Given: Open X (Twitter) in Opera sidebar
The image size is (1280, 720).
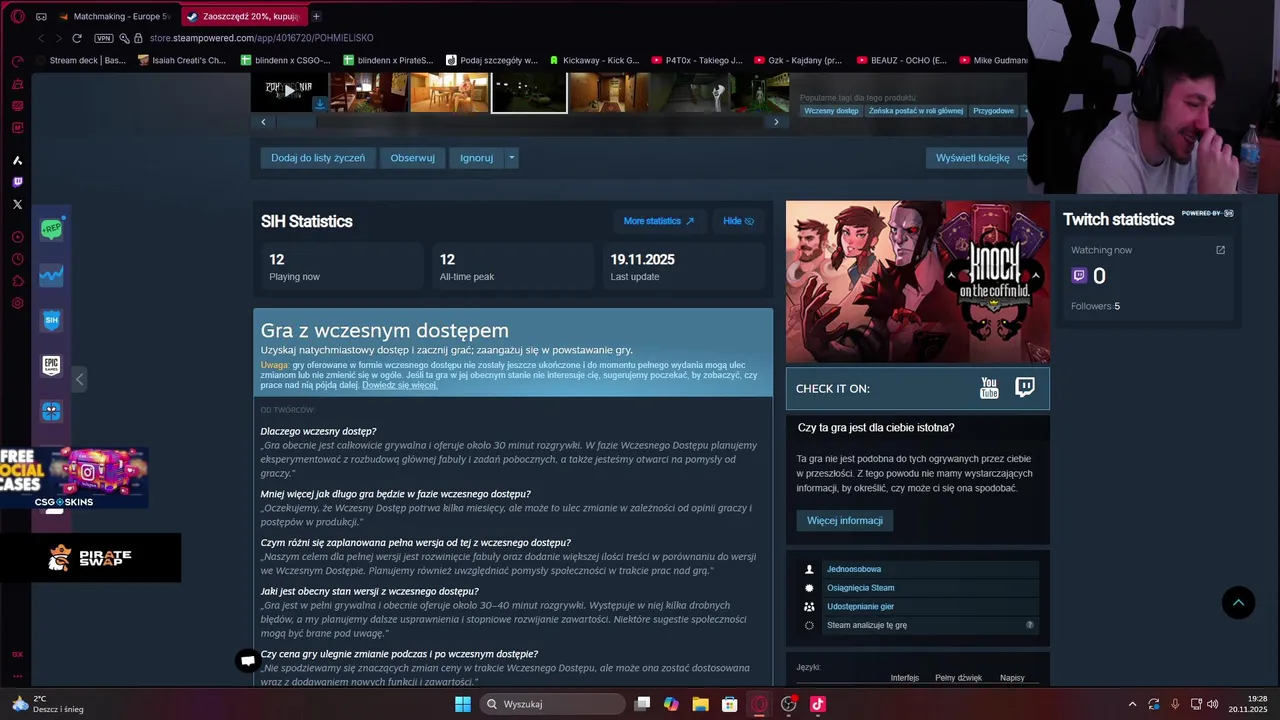Looking at the screenshot, I should click(x=17, y=204).
